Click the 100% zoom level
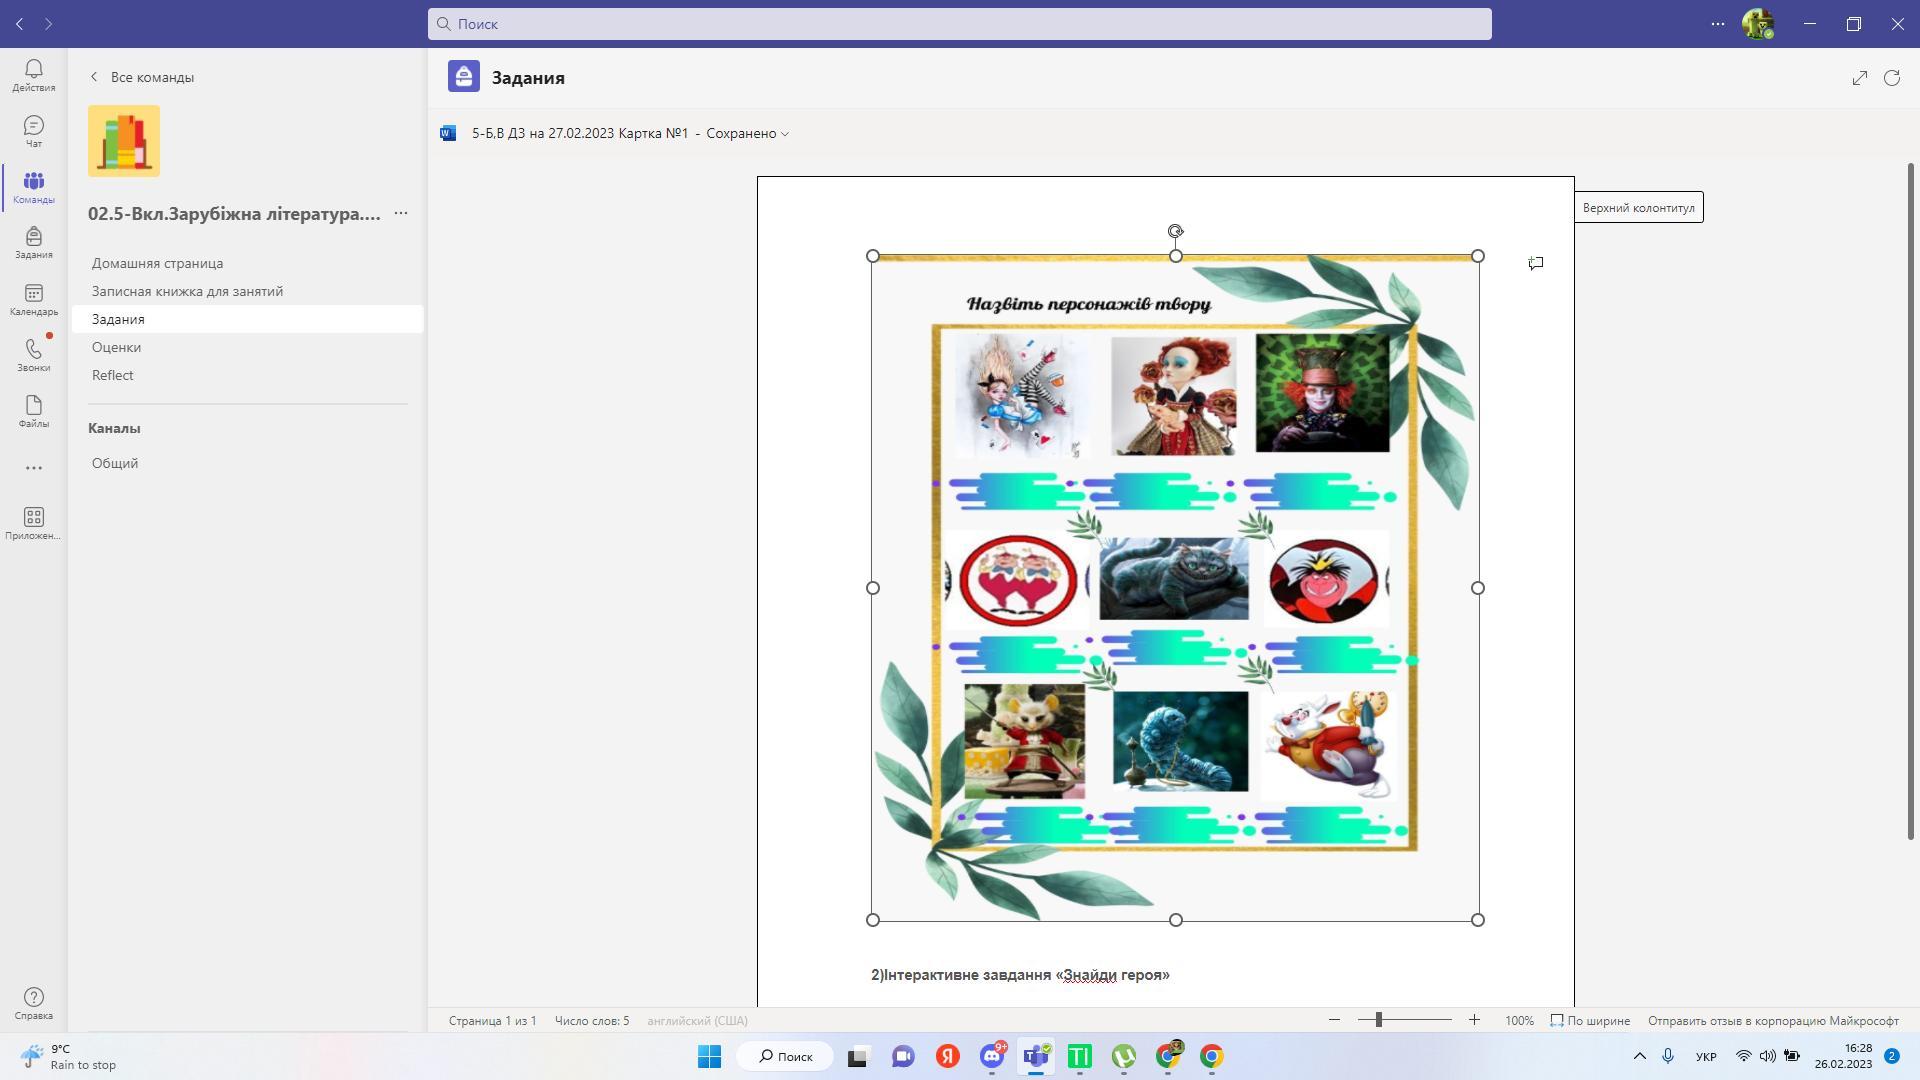Screen dimensions: 1920x1080 (1519, 1020)
